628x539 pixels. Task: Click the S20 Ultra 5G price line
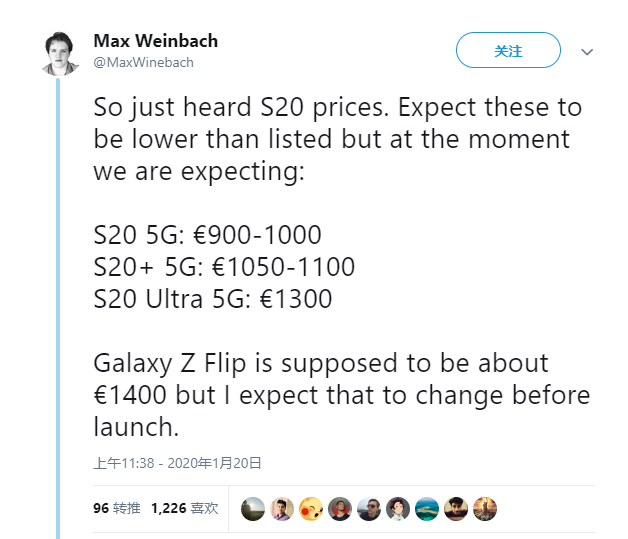click(x=213, y=299)
